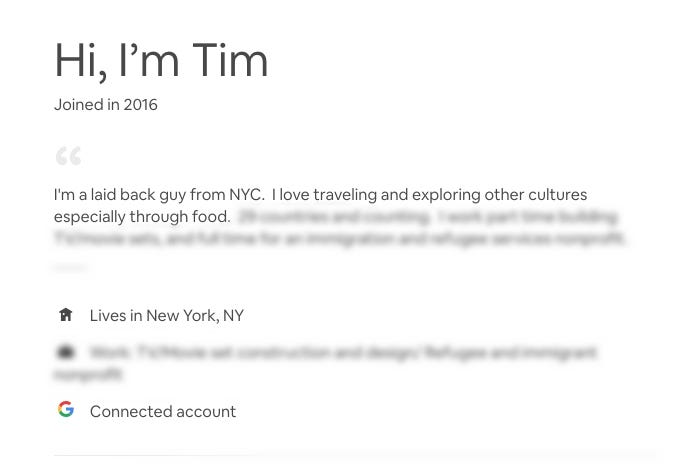700x474 pixels.
Task: Click the Joined in 2016 text
Action: (x=106, y=105)
